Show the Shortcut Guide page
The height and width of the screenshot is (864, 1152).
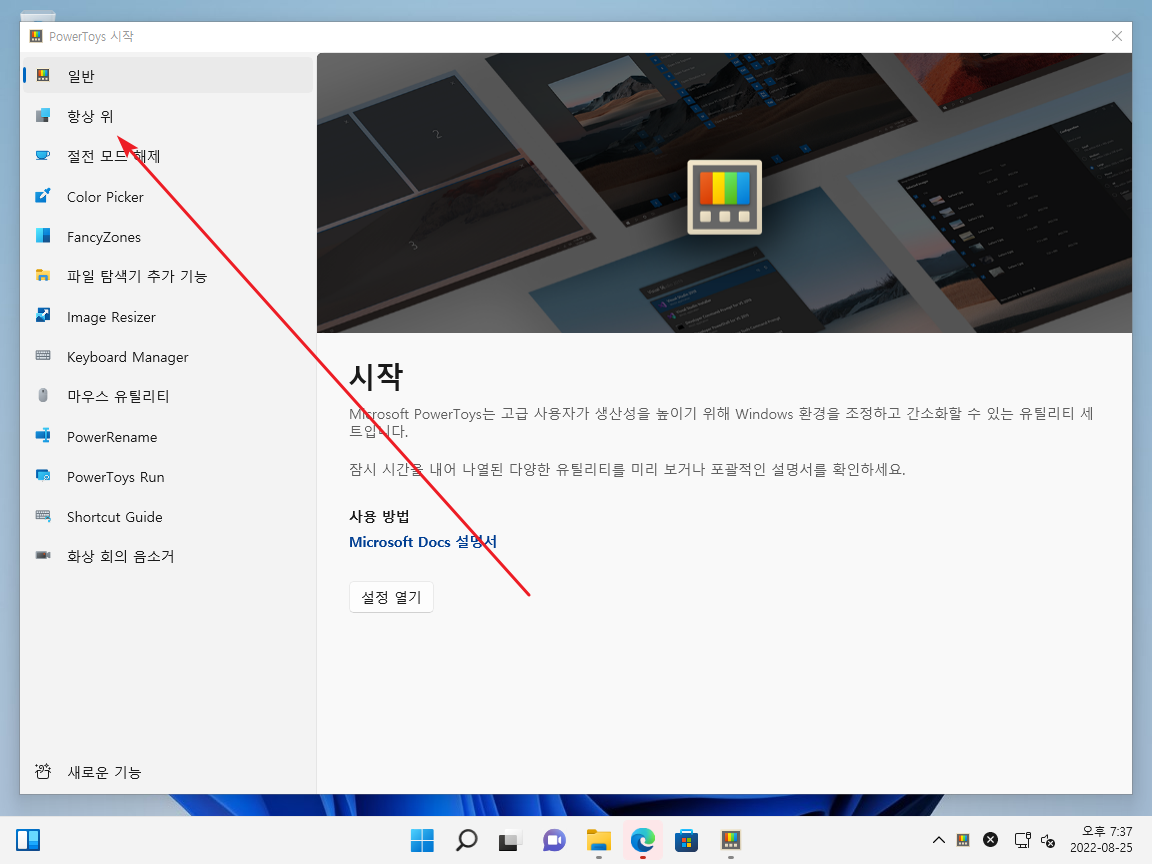click(168, 516)
